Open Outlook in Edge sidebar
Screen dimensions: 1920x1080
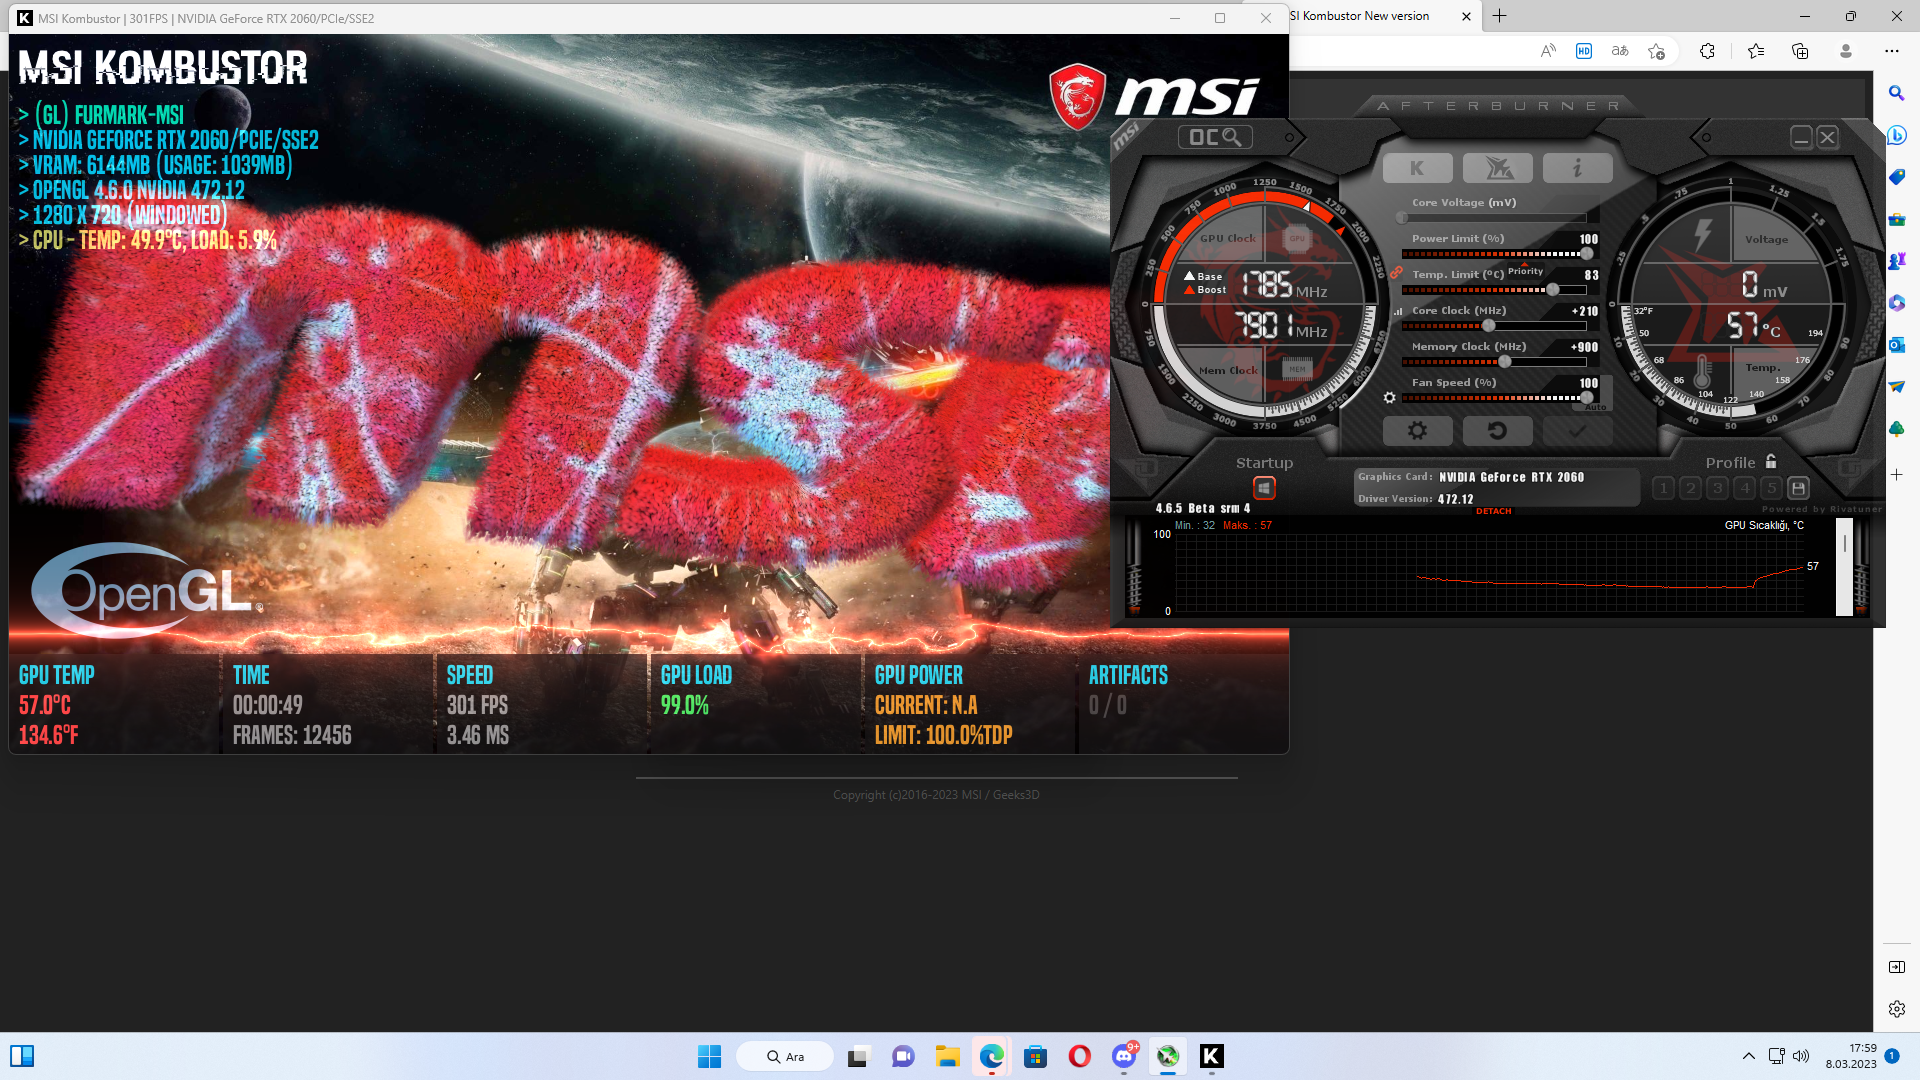1896,345
